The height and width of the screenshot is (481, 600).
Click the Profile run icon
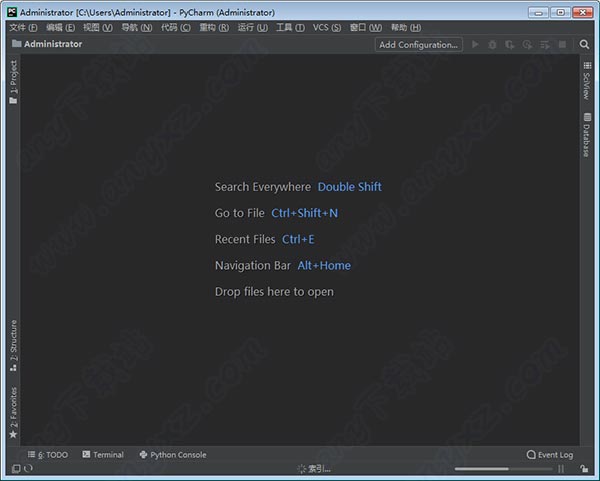point(527,45)
